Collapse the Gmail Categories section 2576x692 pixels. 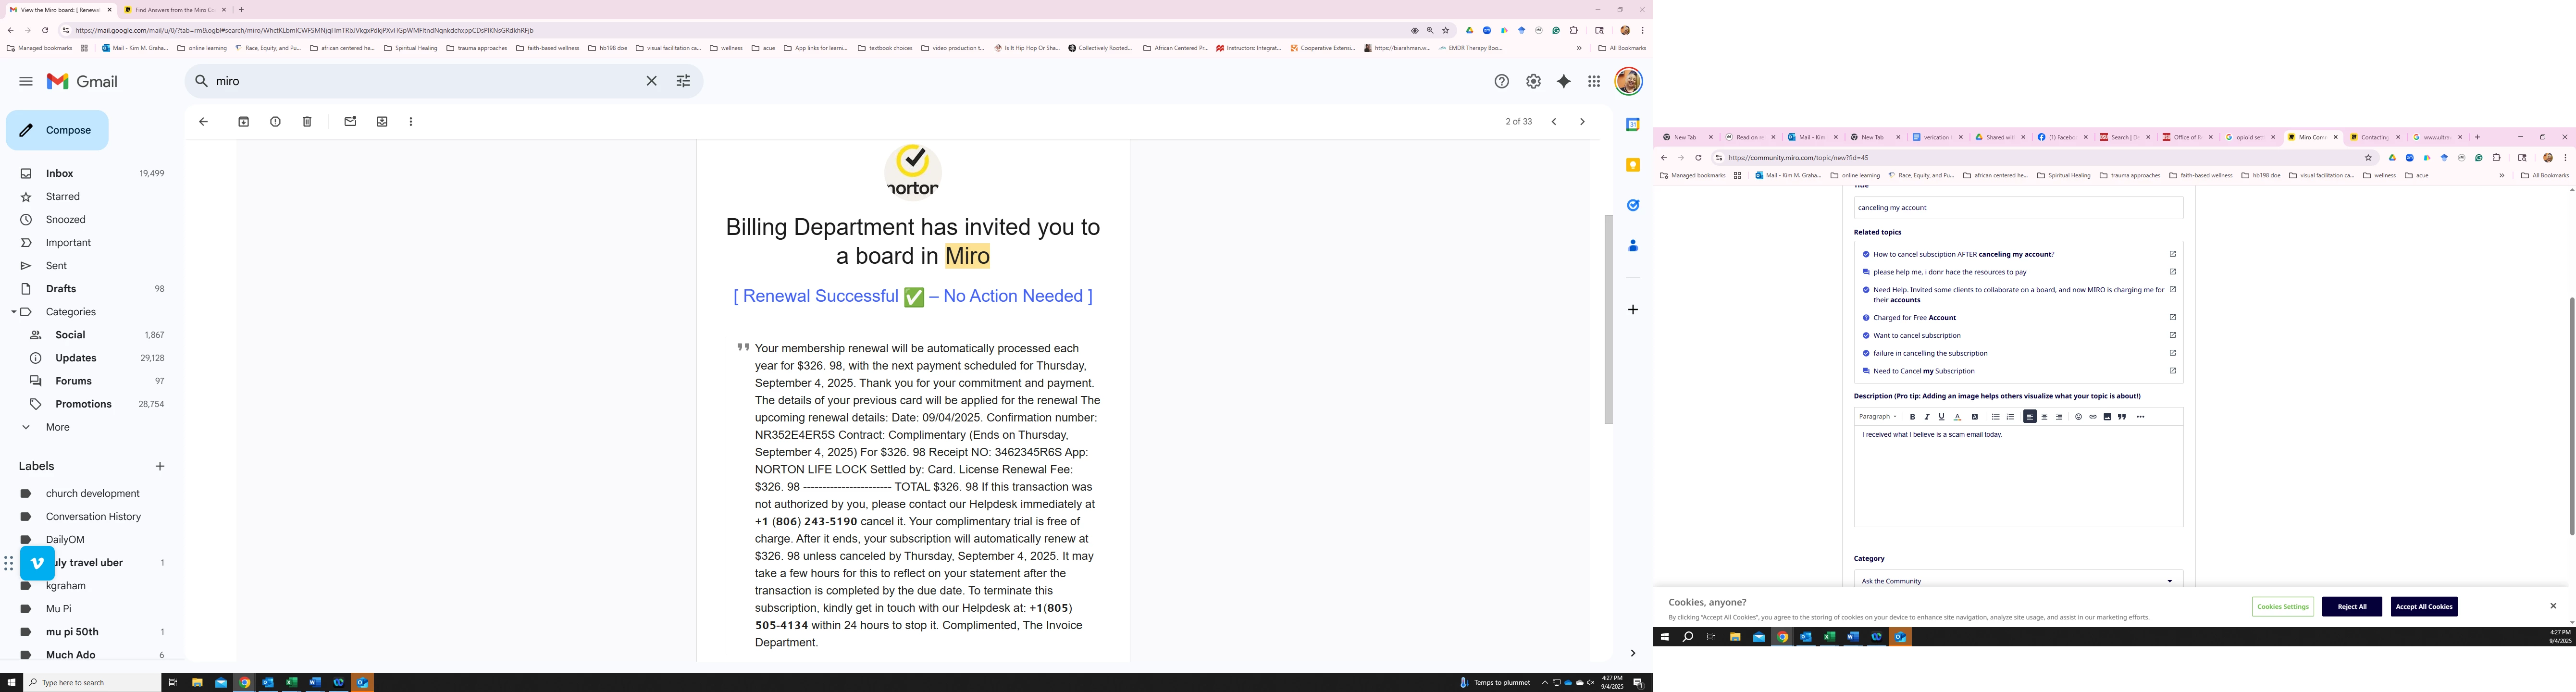tap(14, 312)
